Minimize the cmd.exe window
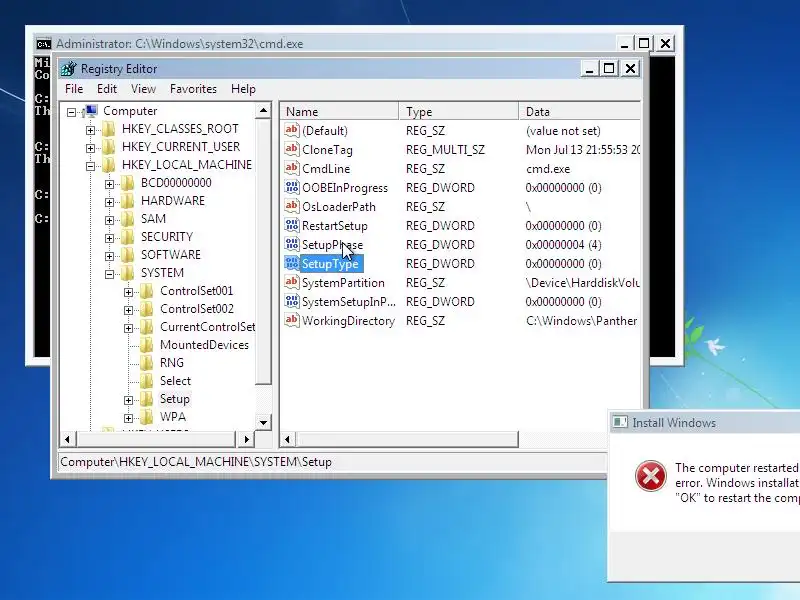800x600 pixels. pos(624,44)
